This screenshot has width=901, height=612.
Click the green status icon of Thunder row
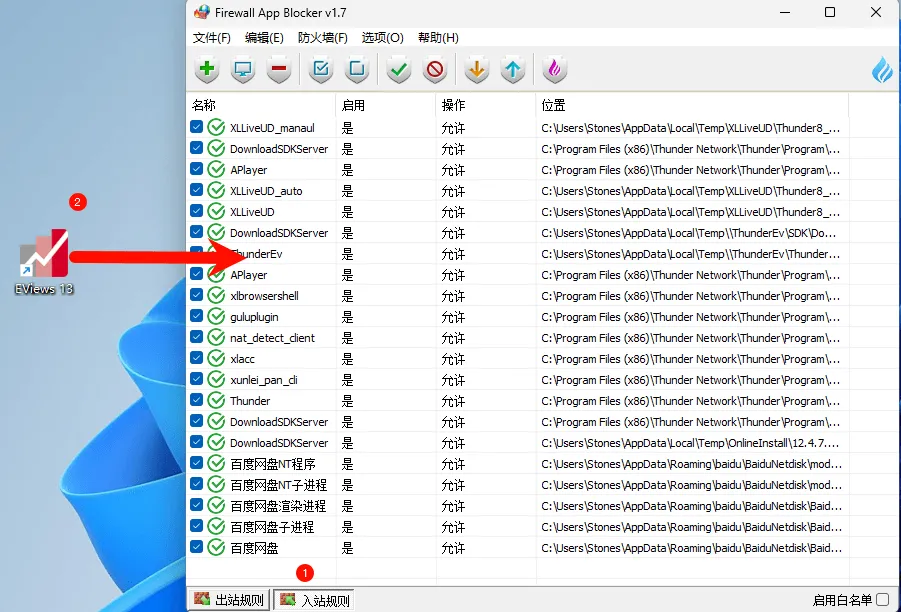pyautogui.click(x=216, y=400)
